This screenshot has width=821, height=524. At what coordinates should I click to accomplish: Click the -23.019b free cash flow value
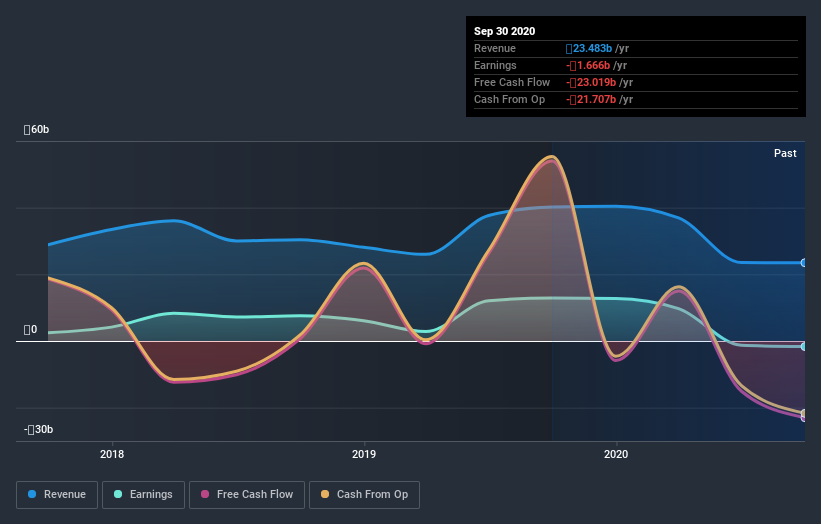coord(591,83)
